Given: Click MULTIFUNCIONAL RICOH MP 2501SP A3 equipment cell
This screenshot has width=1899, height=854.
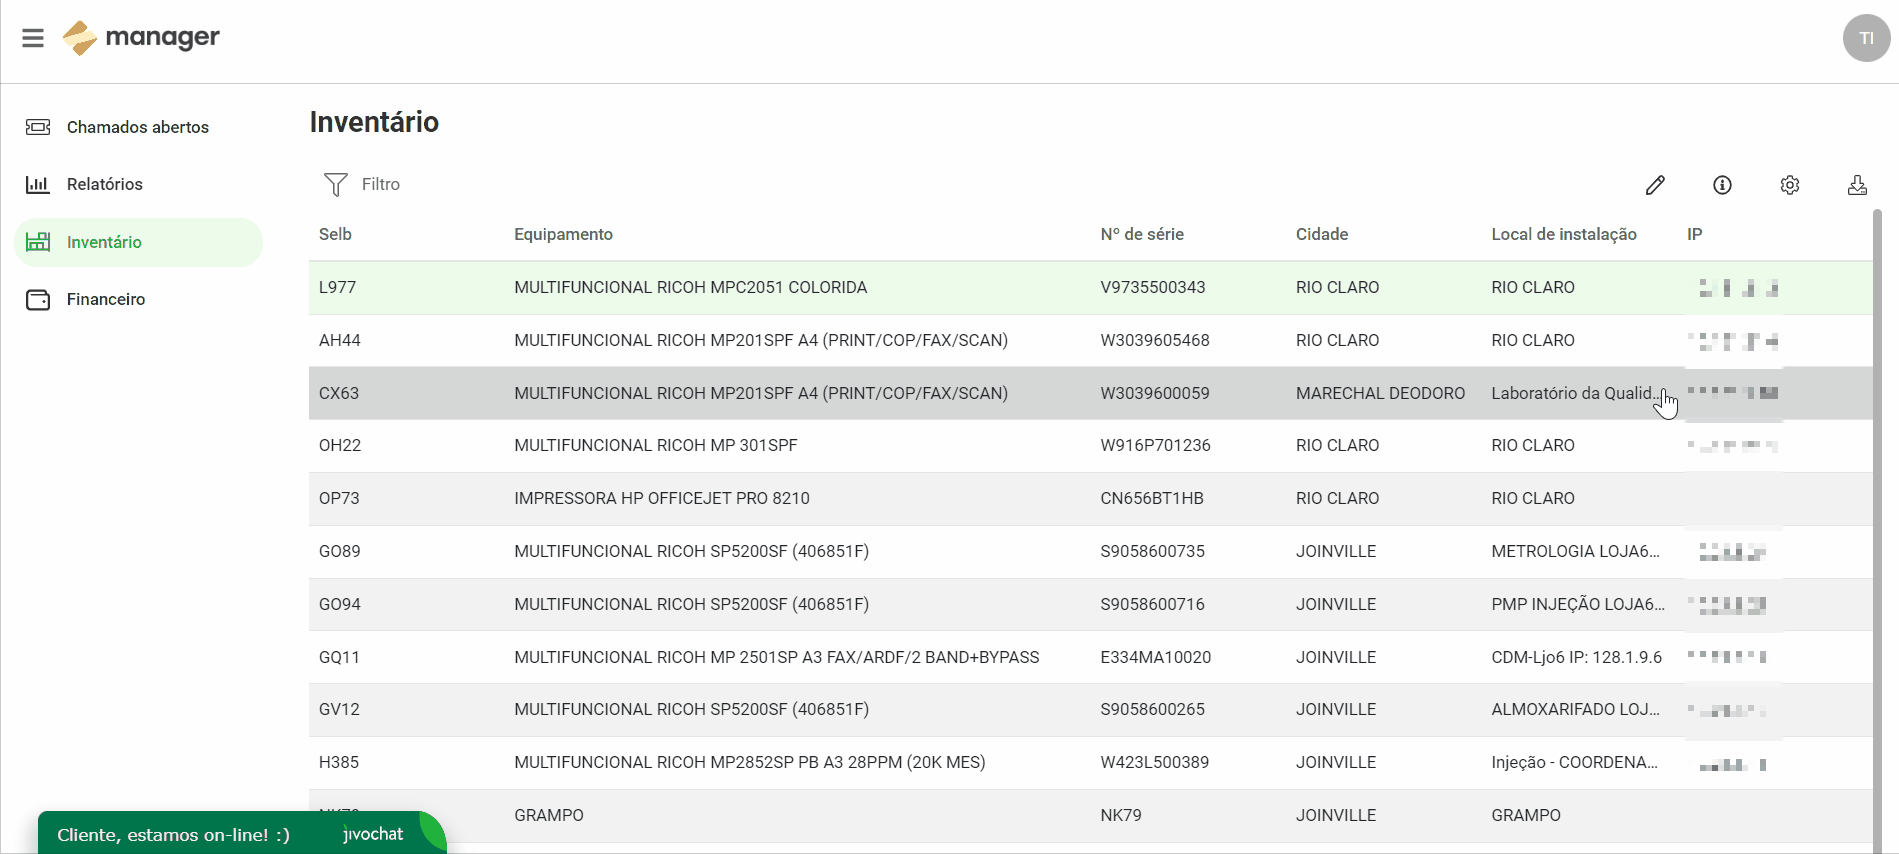Looking at the screenshot, I should coord(776,658).
